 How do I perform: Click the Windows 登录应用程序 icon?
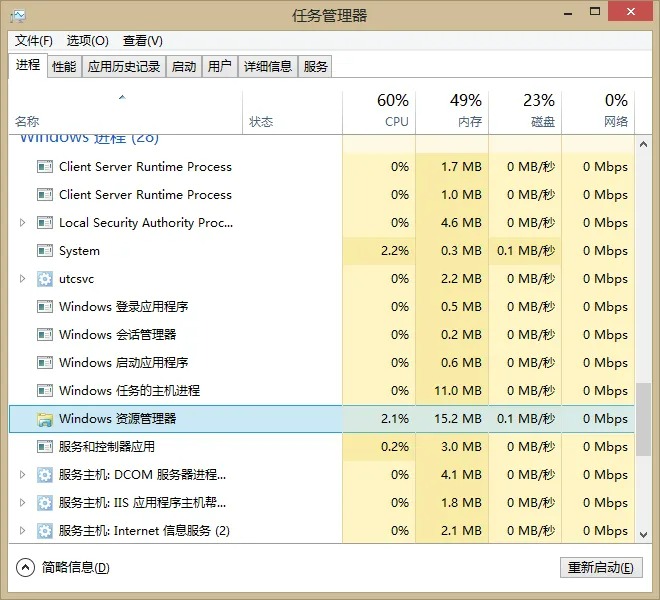45,307
